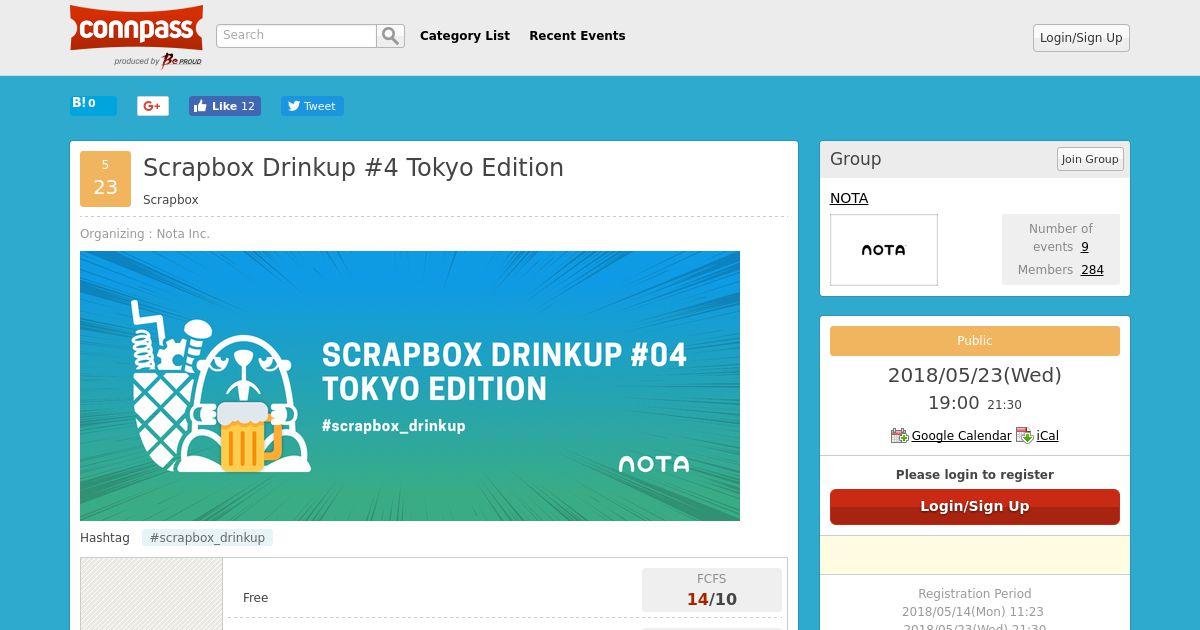The image size is (1200, 630).
Task: Click the Join Group button
Action: pyautogui.click(x=1090, y=159)
